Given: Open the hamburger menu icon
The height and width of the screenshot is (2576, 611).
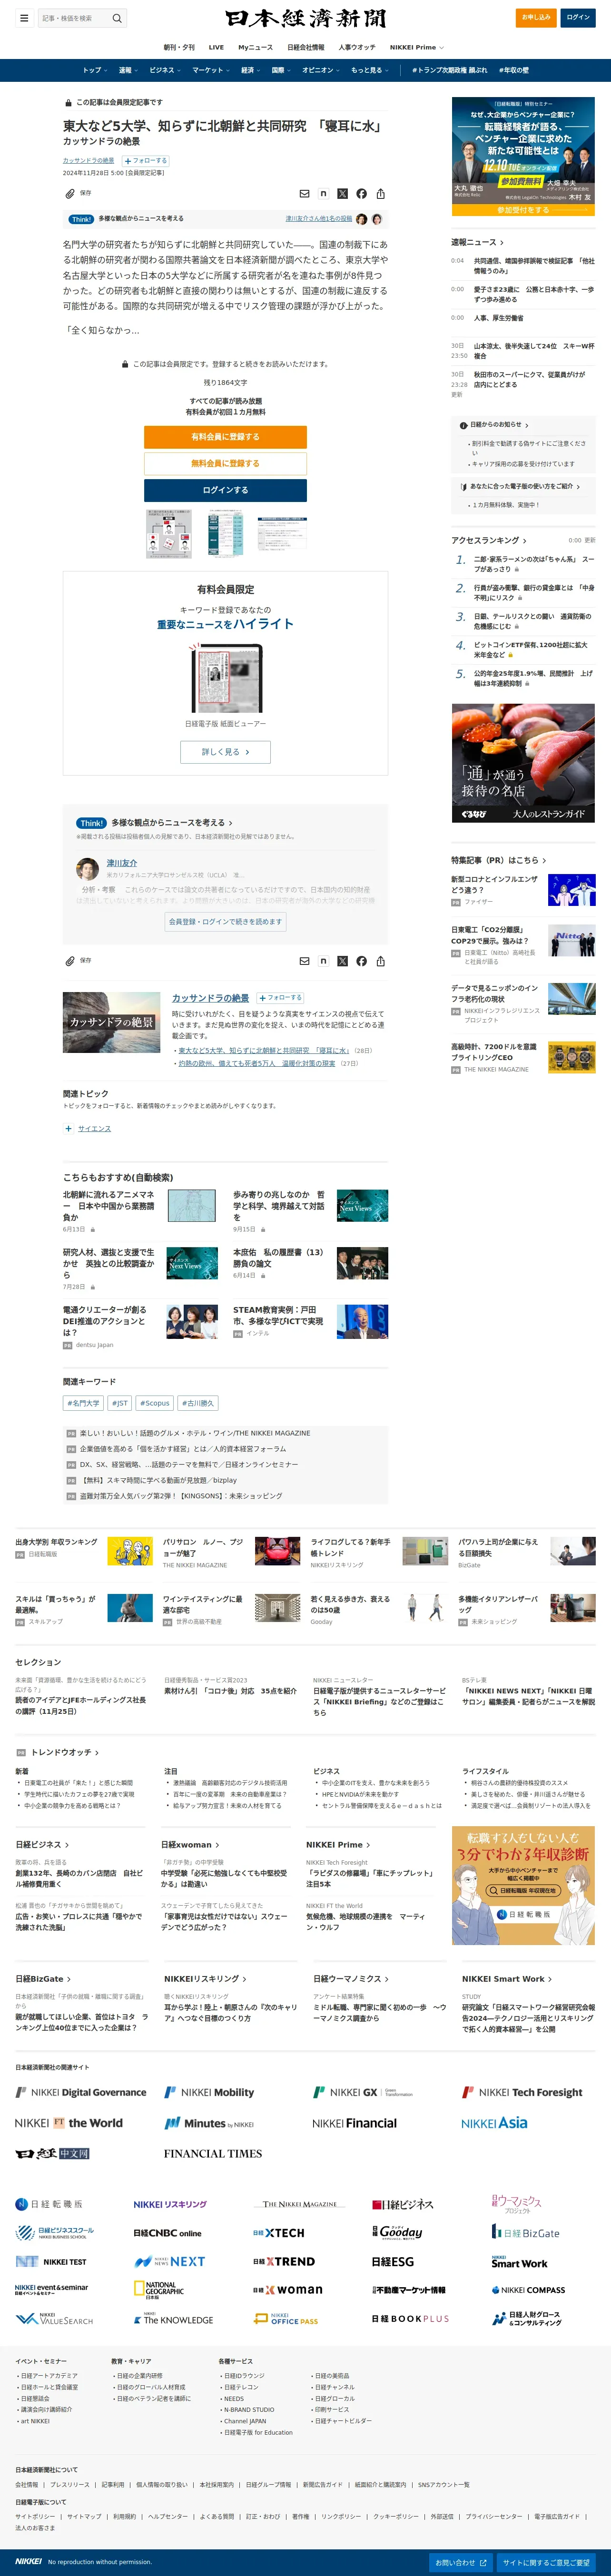Looking at the screenshot, I should point(24,18).
